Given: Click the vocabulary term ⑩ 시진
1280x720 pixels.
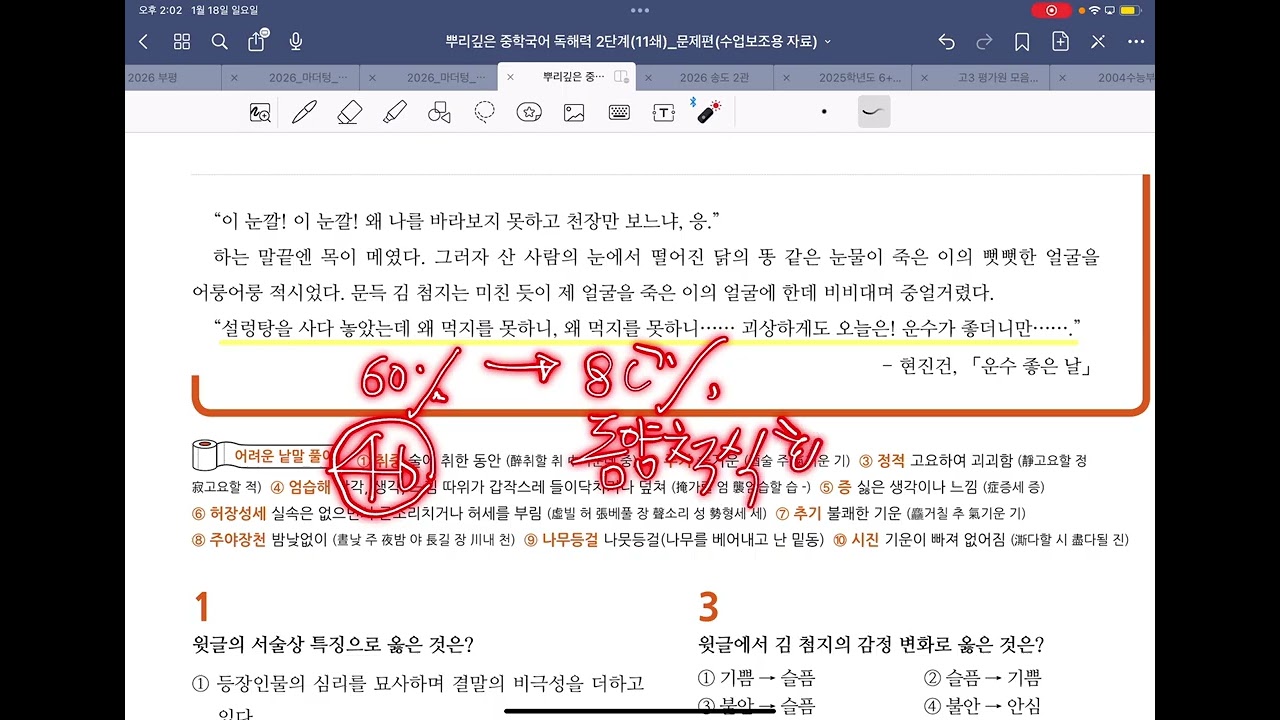Looking at the screenshot, I should point(855,540).
